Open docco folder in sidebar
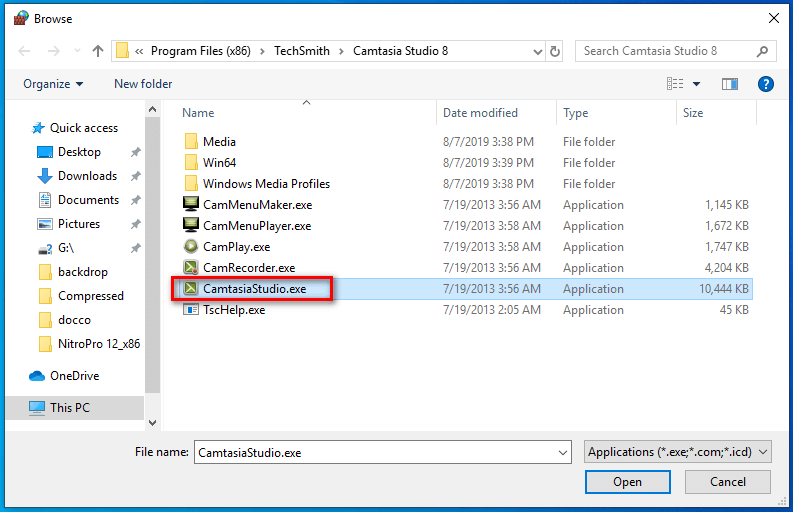793x512 pixels. (x=74, y=320)
